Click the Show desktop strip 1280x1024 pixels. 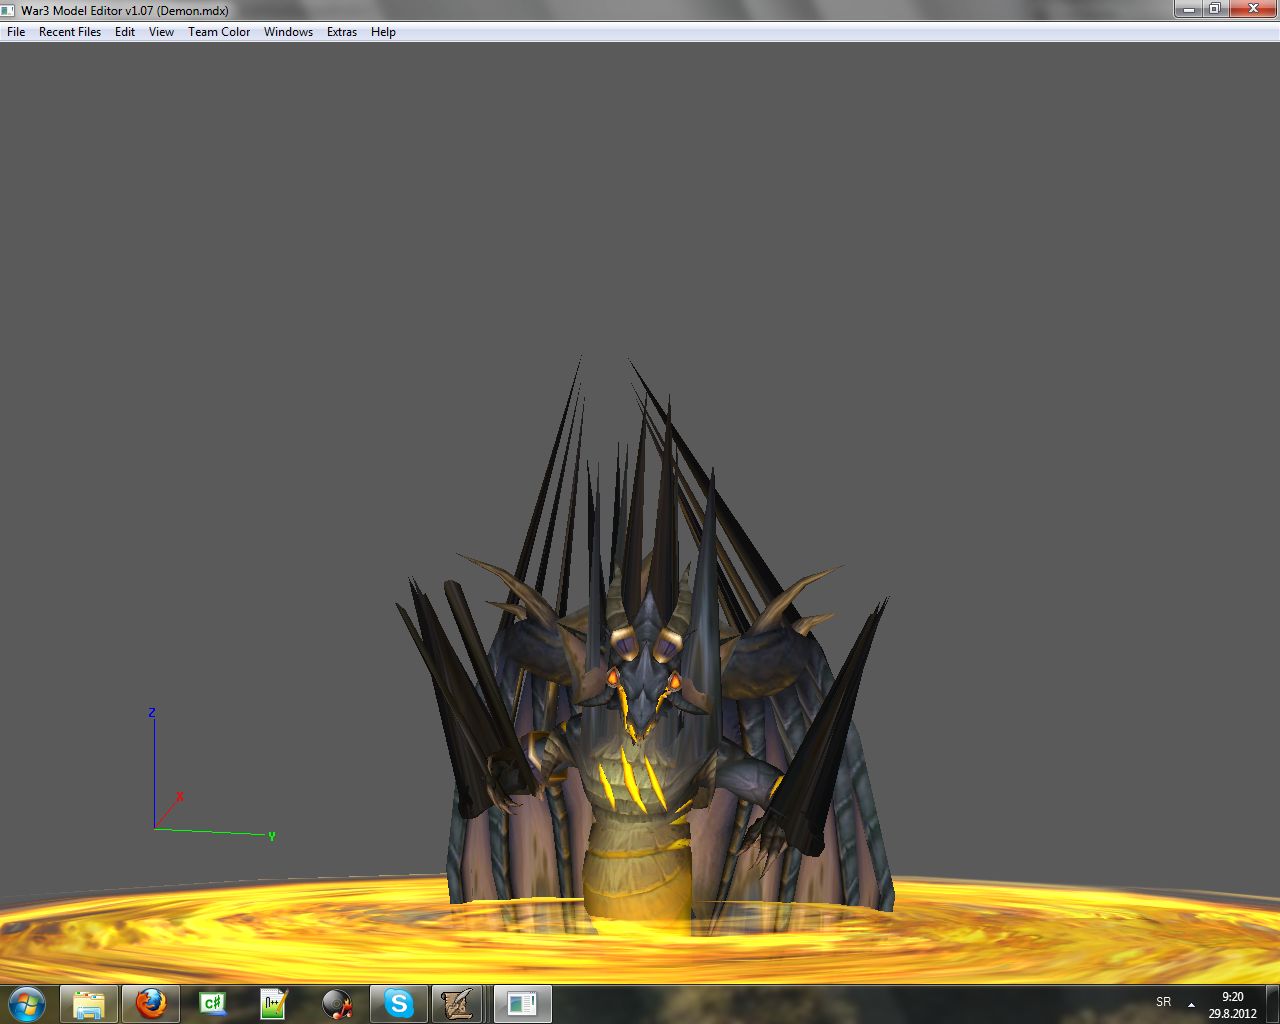coord(1272,1004)
